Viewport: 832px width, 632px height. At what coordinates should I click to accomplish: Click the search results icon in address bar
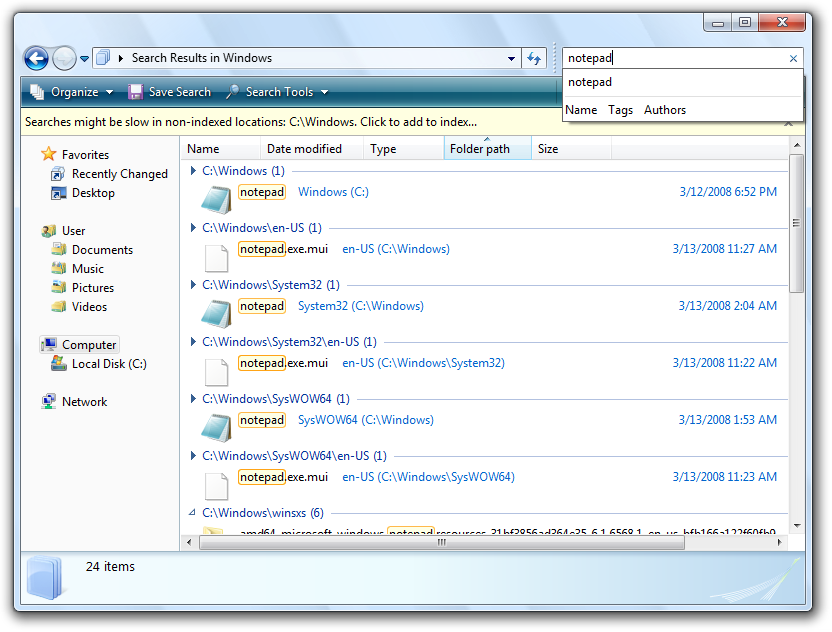pyautogui.click(x=103, y=58)
